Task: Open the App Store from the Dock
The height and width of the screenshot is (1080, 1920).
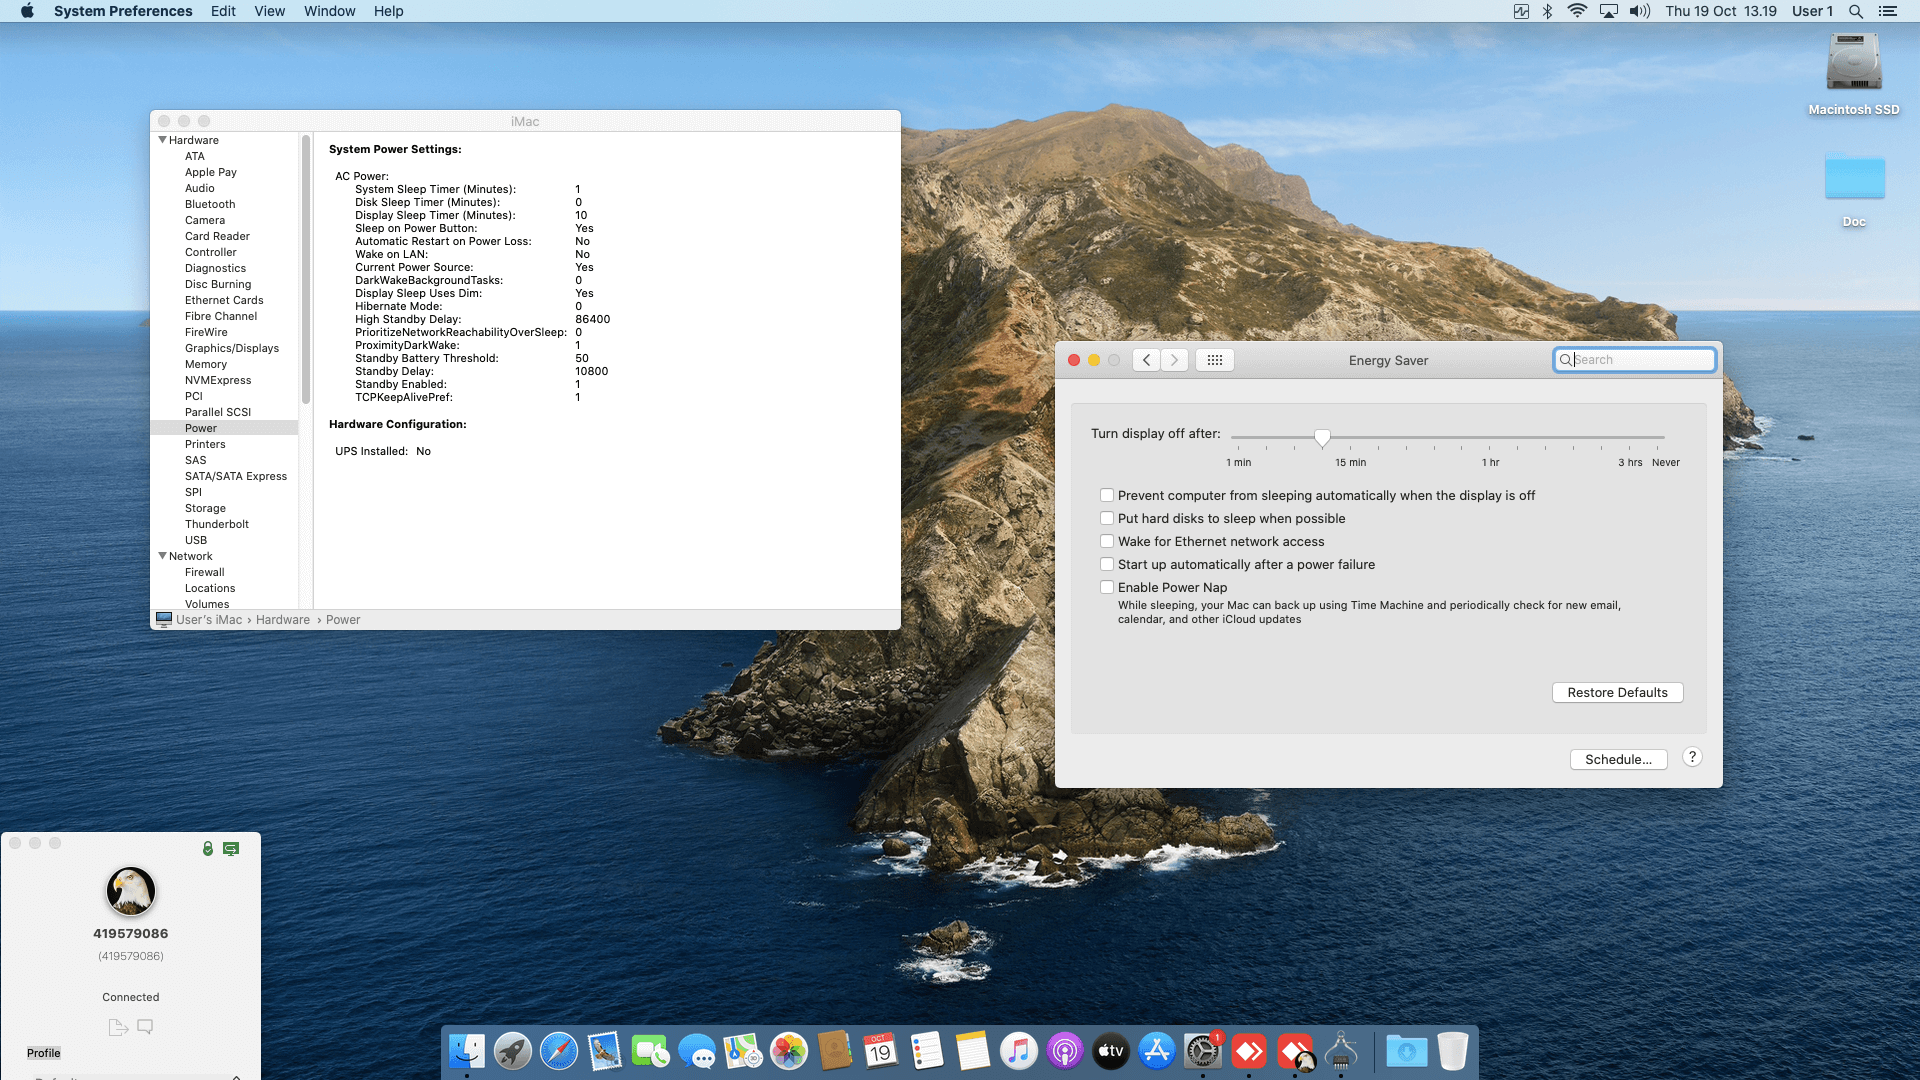Action: [1157, 1051]
